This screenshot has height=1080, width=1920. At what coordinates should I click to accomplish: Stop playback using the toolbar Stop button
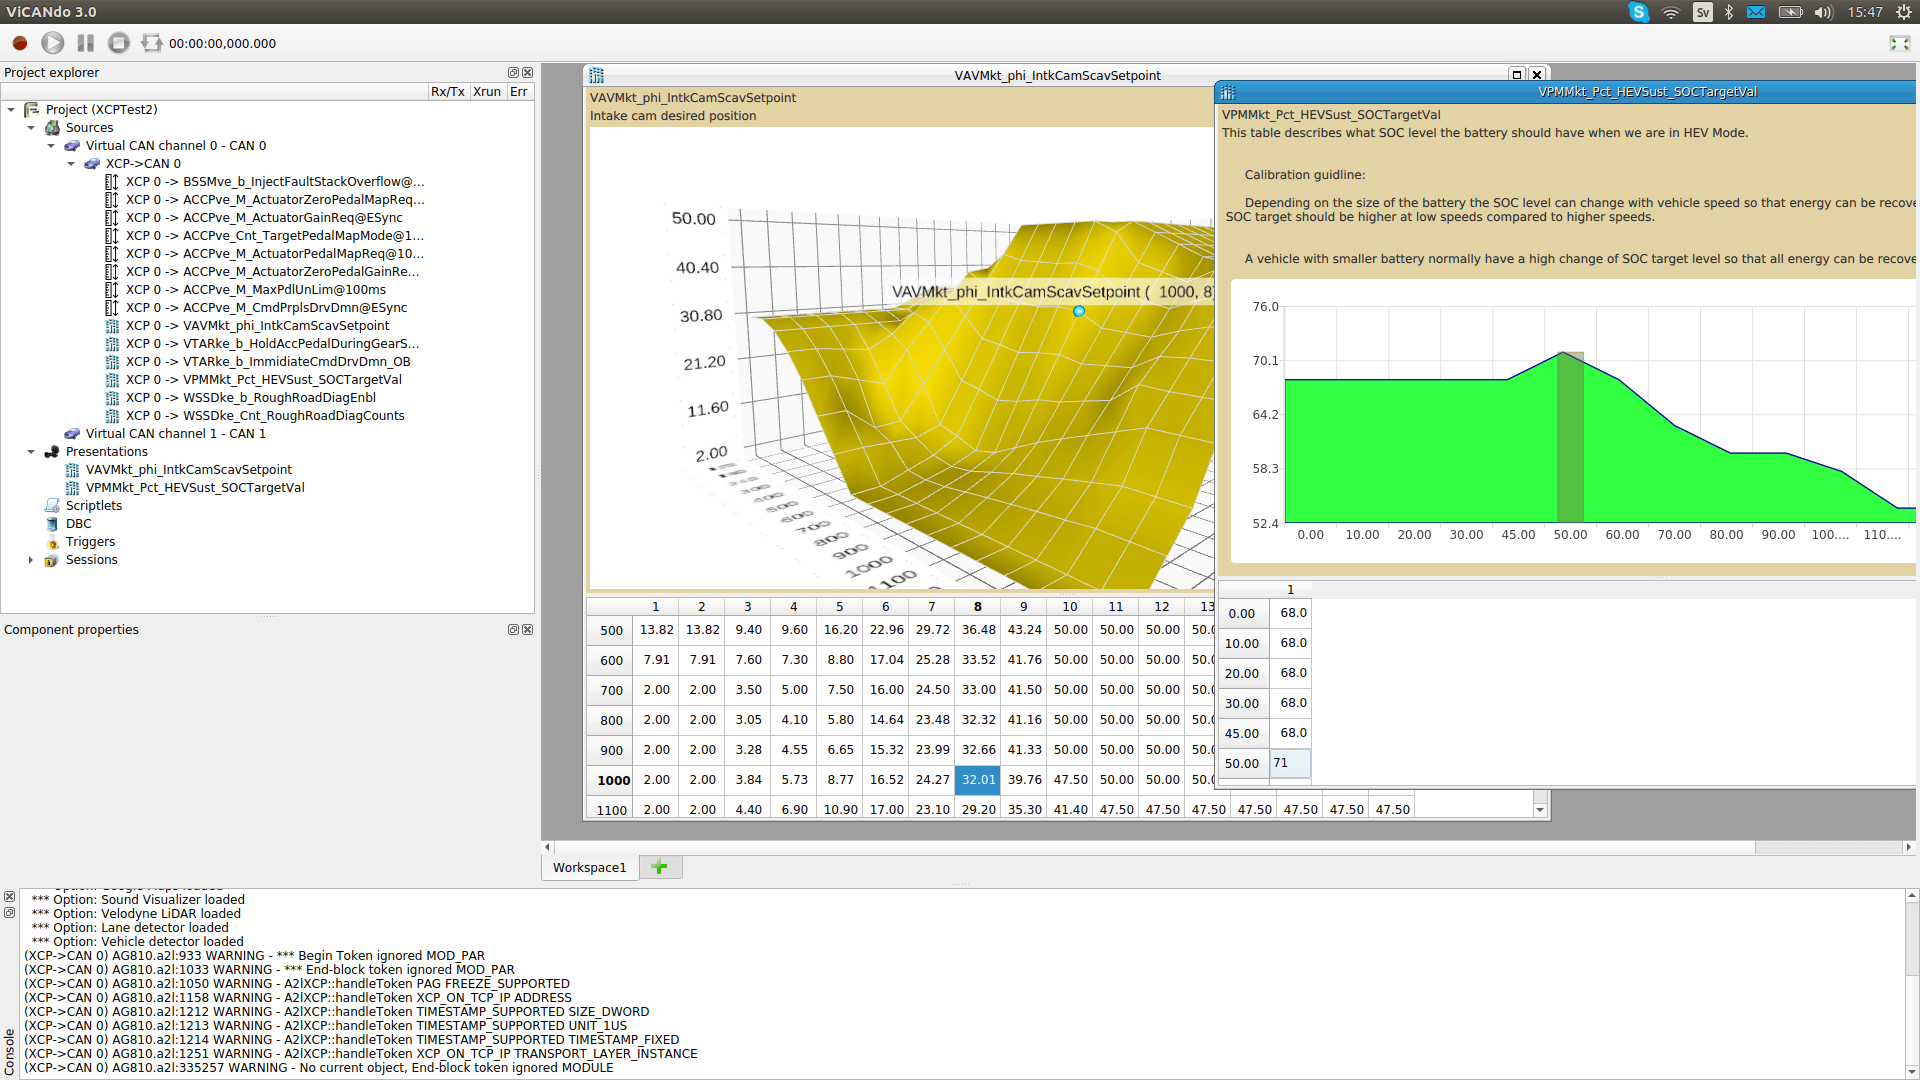click(119, 43)
